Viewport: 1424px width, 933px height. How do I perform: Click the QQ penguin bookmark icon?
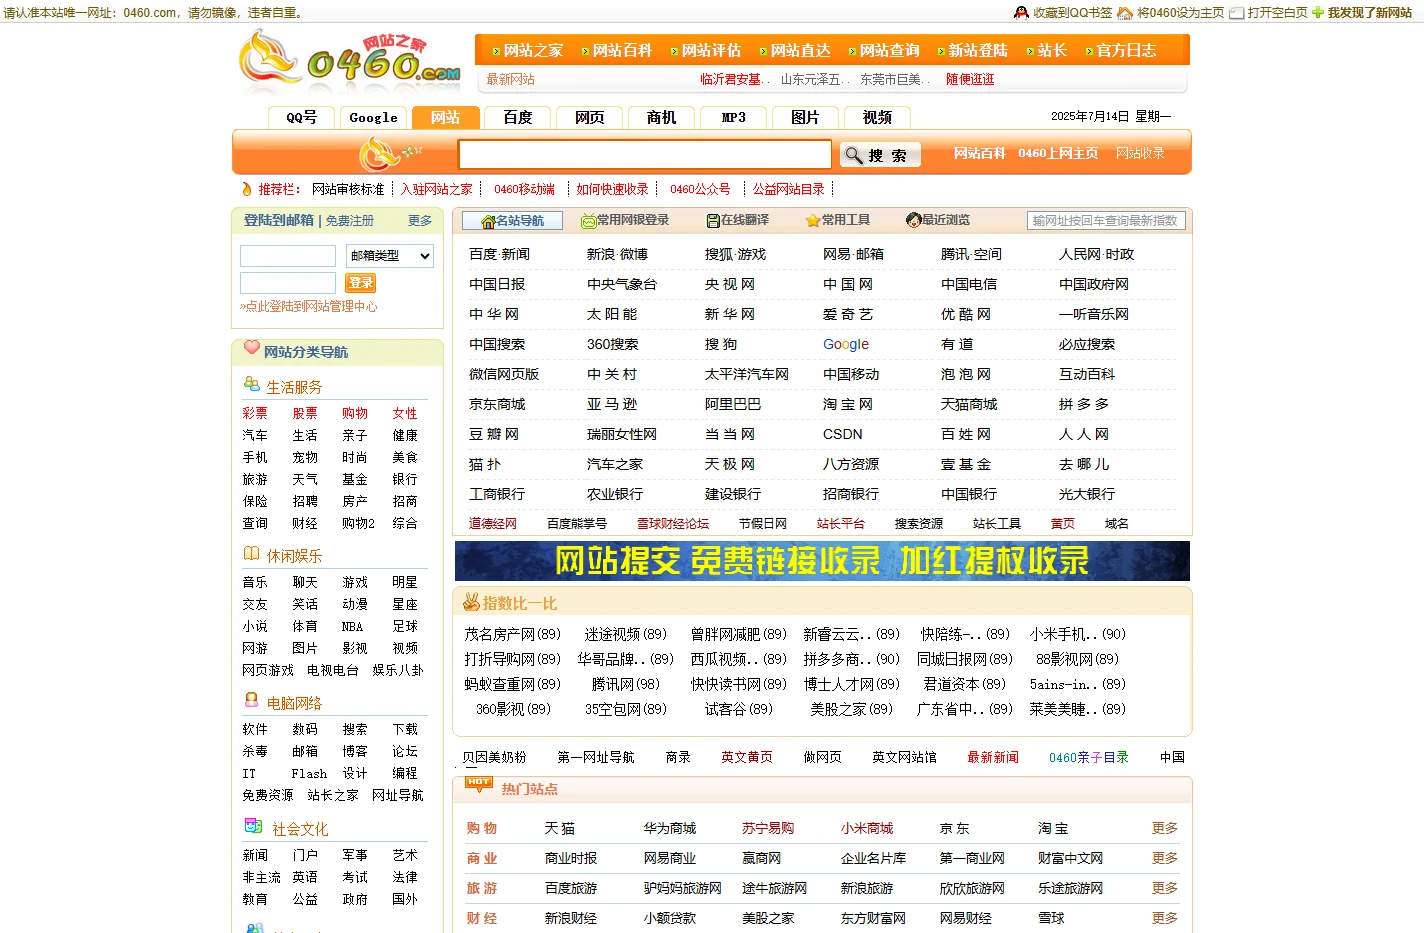click(x=1021, y=13)
